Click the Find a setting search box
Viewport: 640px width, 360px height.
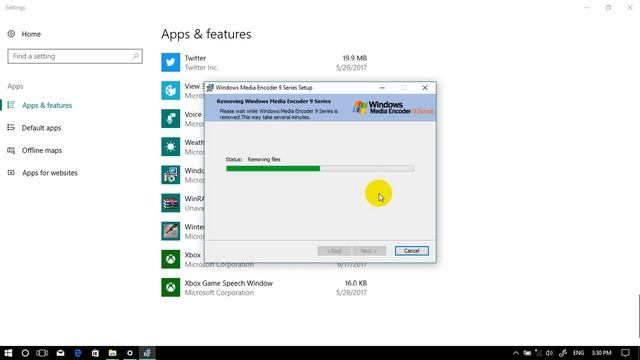tap(75, 56)
